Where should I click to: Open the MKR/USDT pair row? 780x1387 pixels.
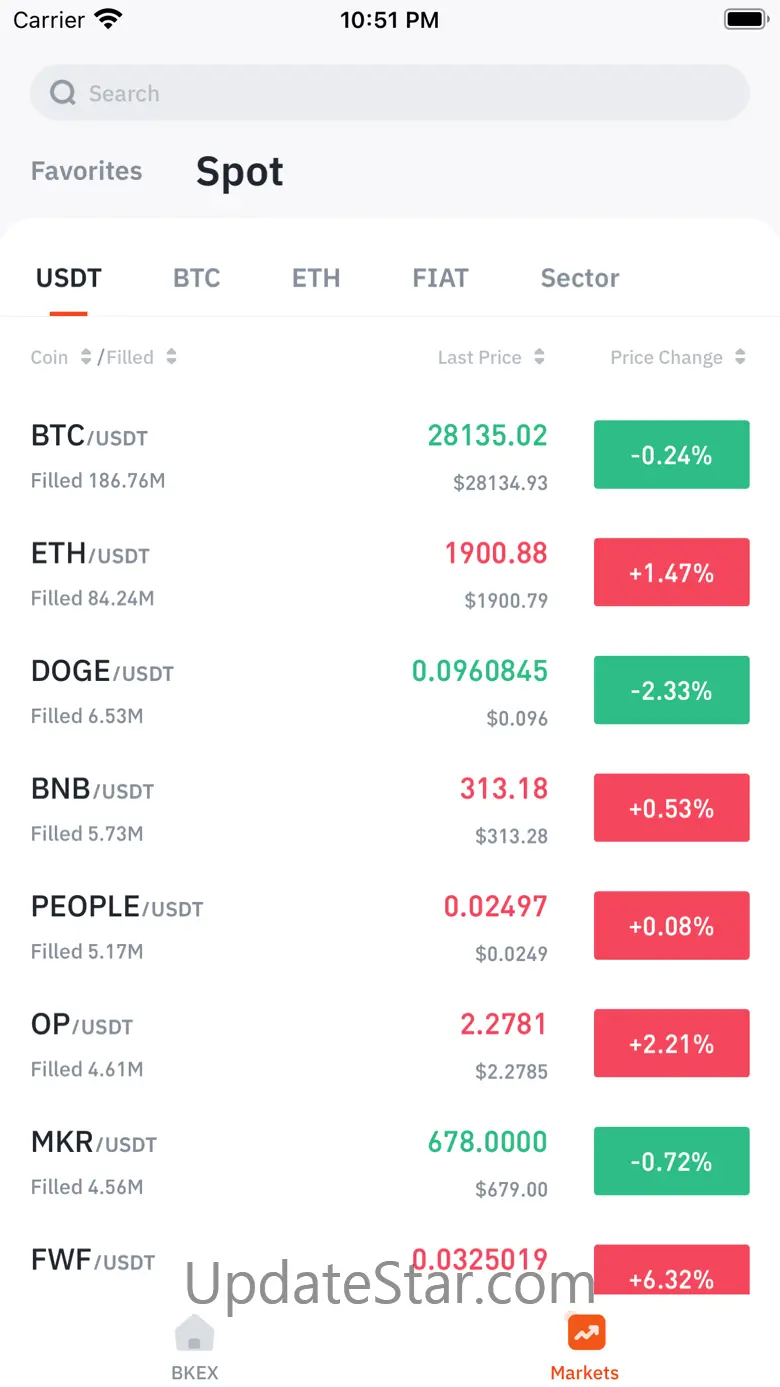[x=290, y=1161]
